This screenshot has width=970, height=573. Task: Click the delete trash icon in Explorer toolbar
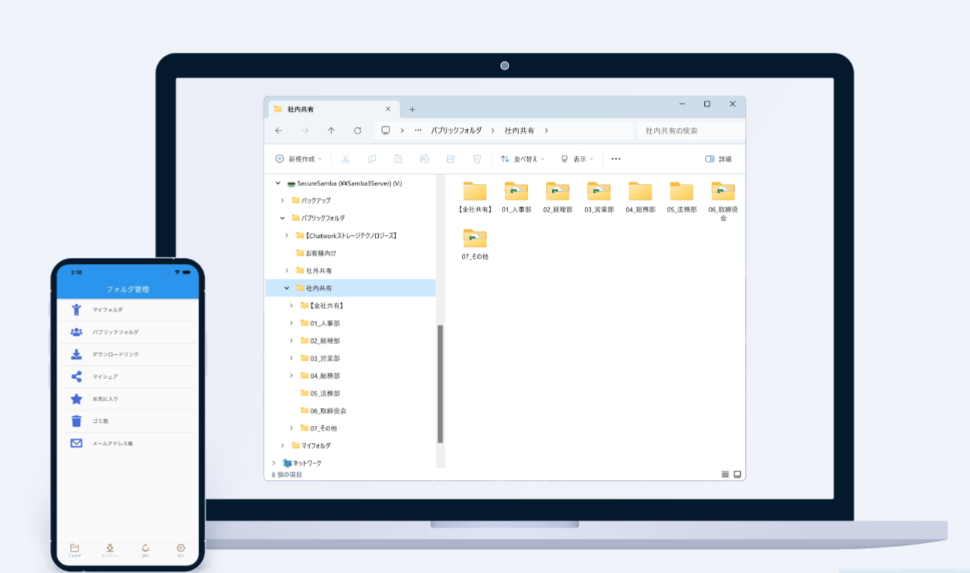point(477,159)
